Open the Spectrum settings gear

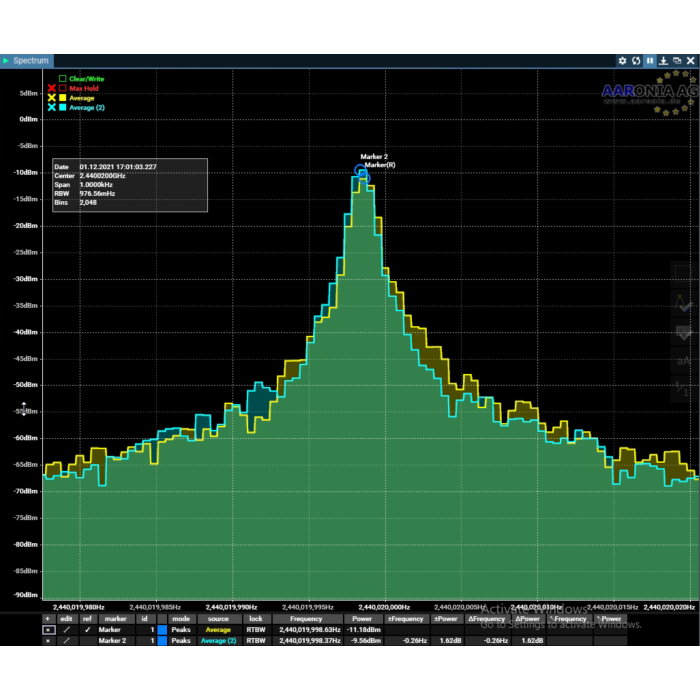click(x=622, y=61)
